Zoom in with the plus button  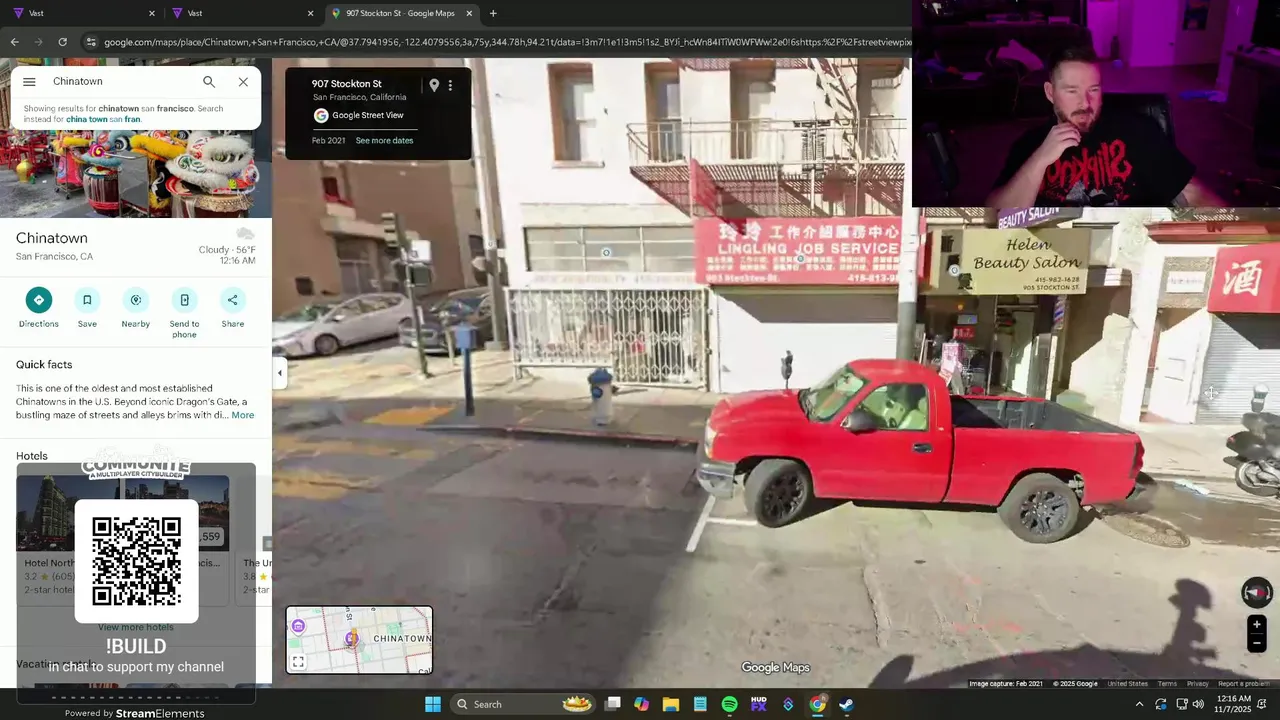1257,625
